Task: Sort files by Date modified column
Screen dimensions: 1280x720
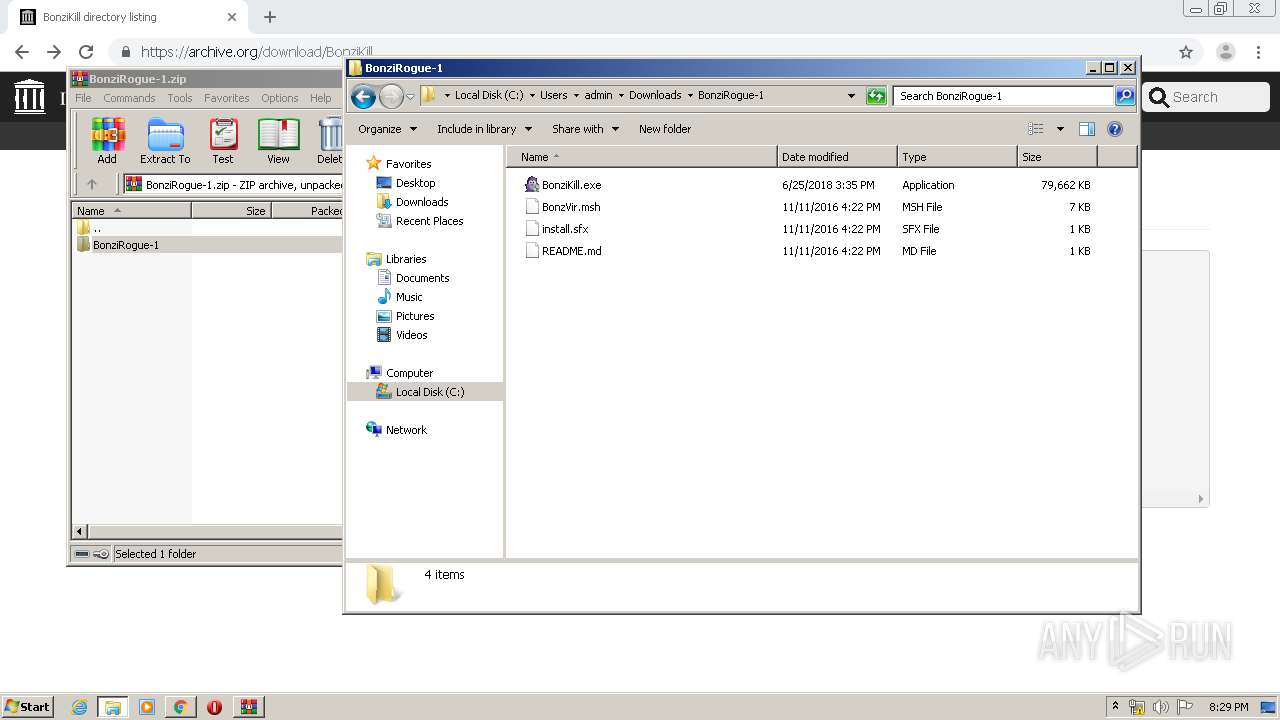Action: (837, 157)
